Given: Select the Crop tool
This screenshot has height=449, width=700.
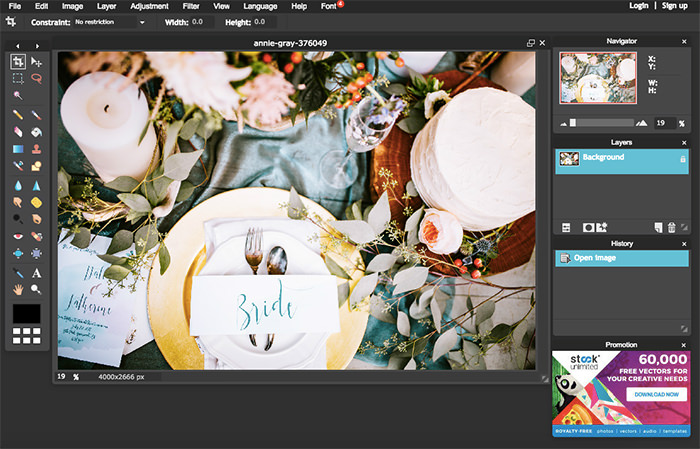Looking at the screenshot, I should click(18, 62).
